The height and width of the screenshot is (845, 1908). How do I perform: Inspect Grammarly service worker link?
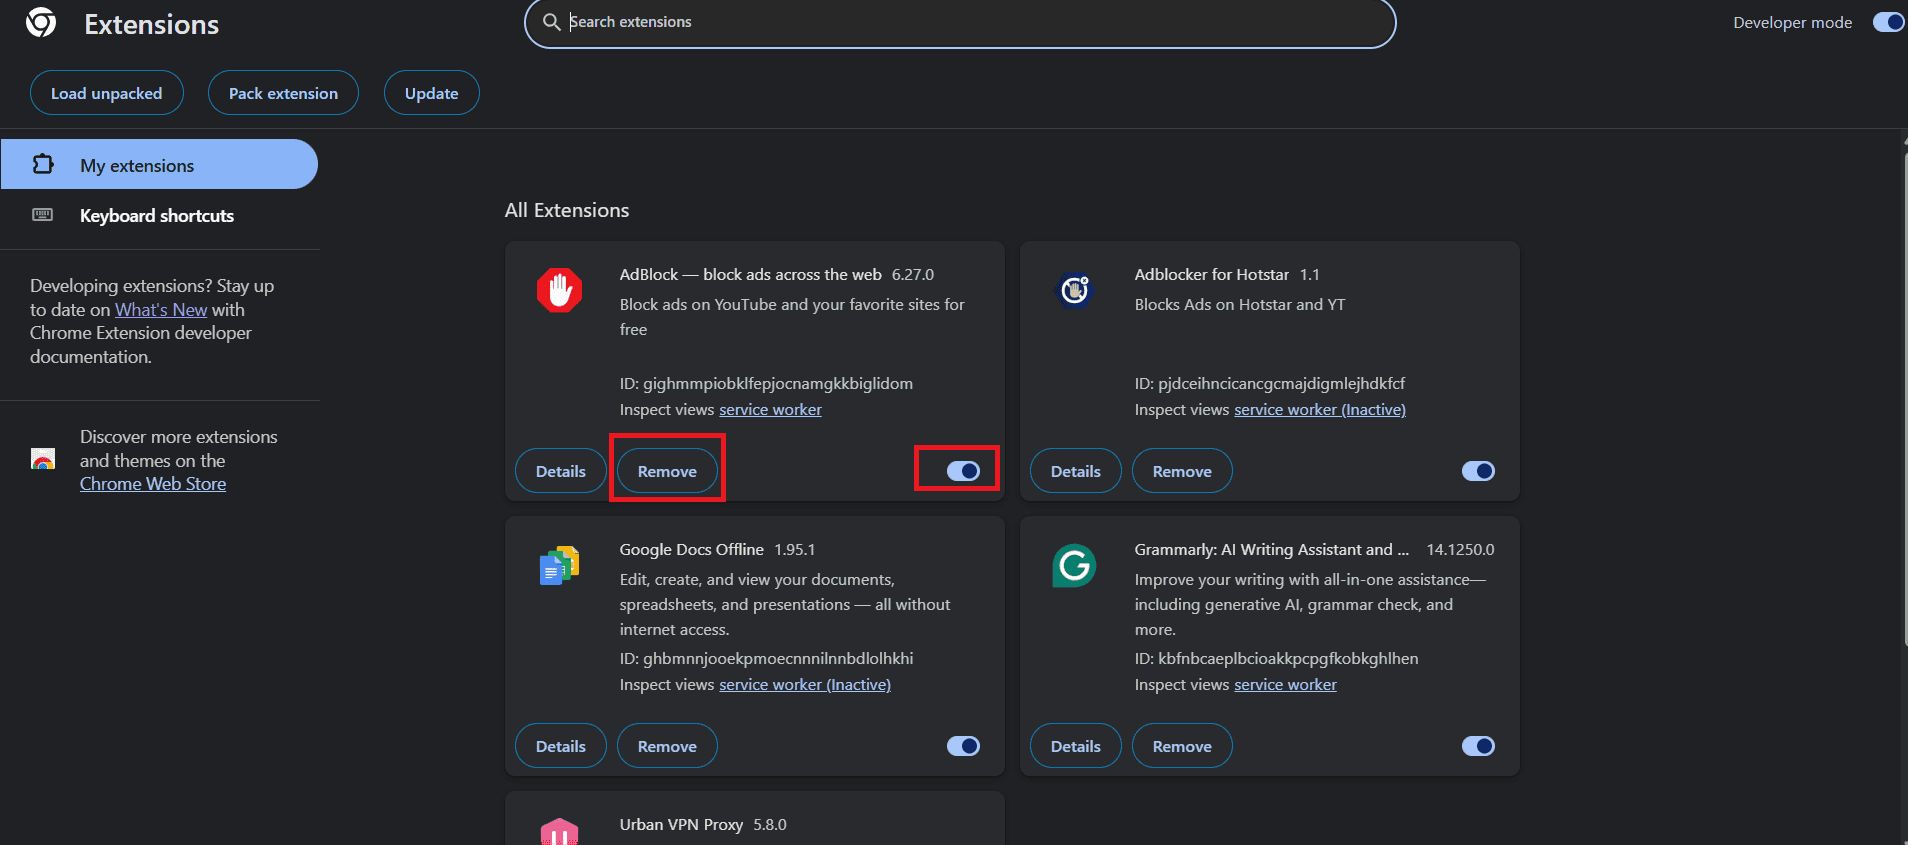[1285, 685]
